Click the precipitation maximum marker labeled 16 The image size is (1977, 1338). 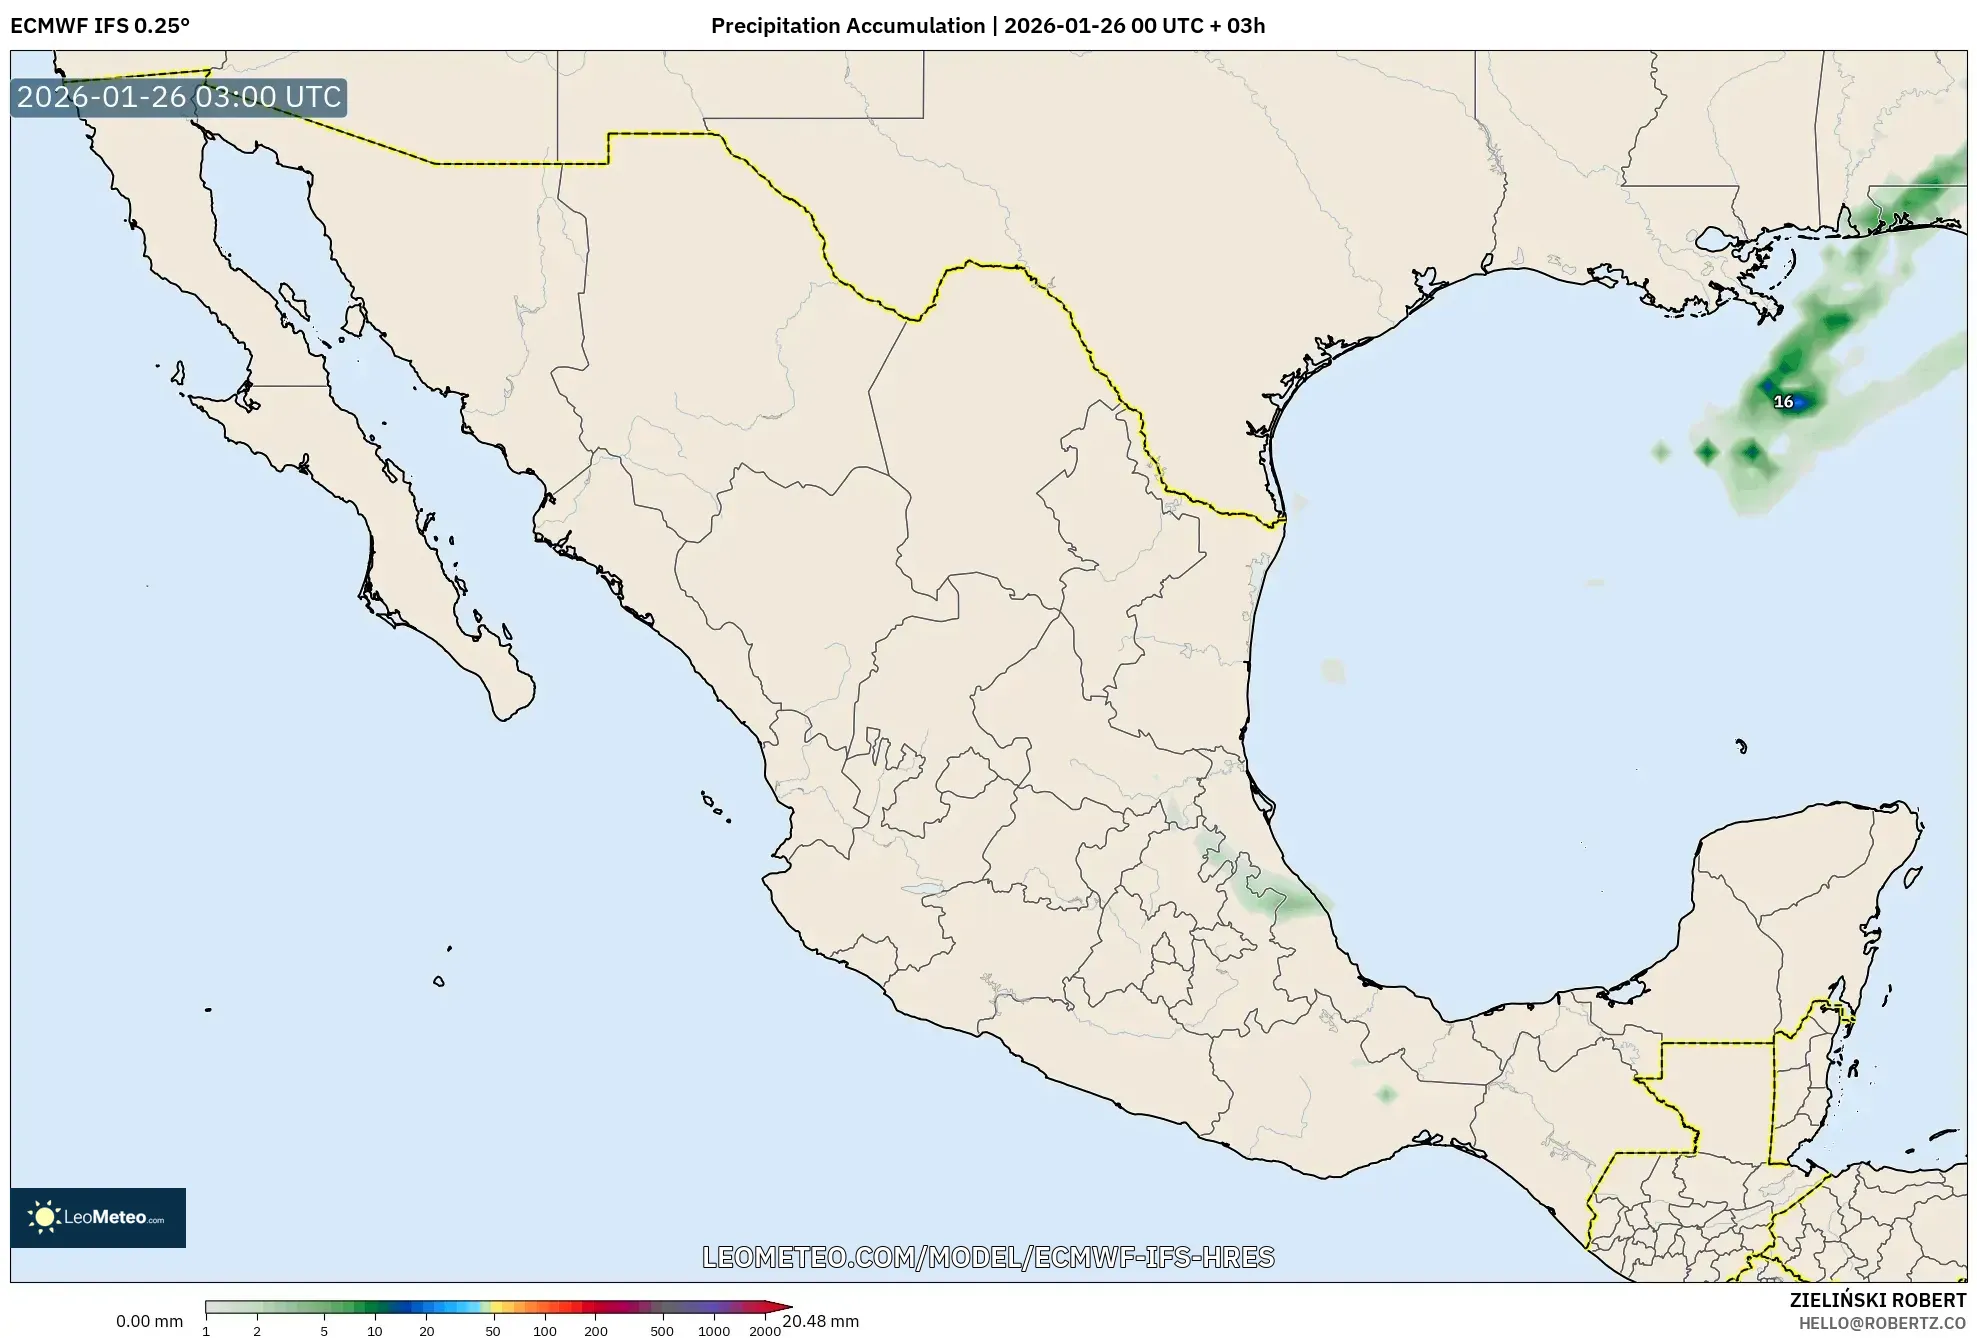point(1783,401)
